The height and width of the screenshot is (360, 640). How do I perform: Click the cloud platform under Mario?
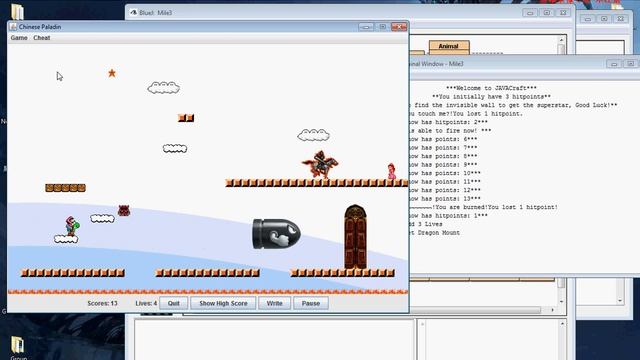tap(66, 239)
